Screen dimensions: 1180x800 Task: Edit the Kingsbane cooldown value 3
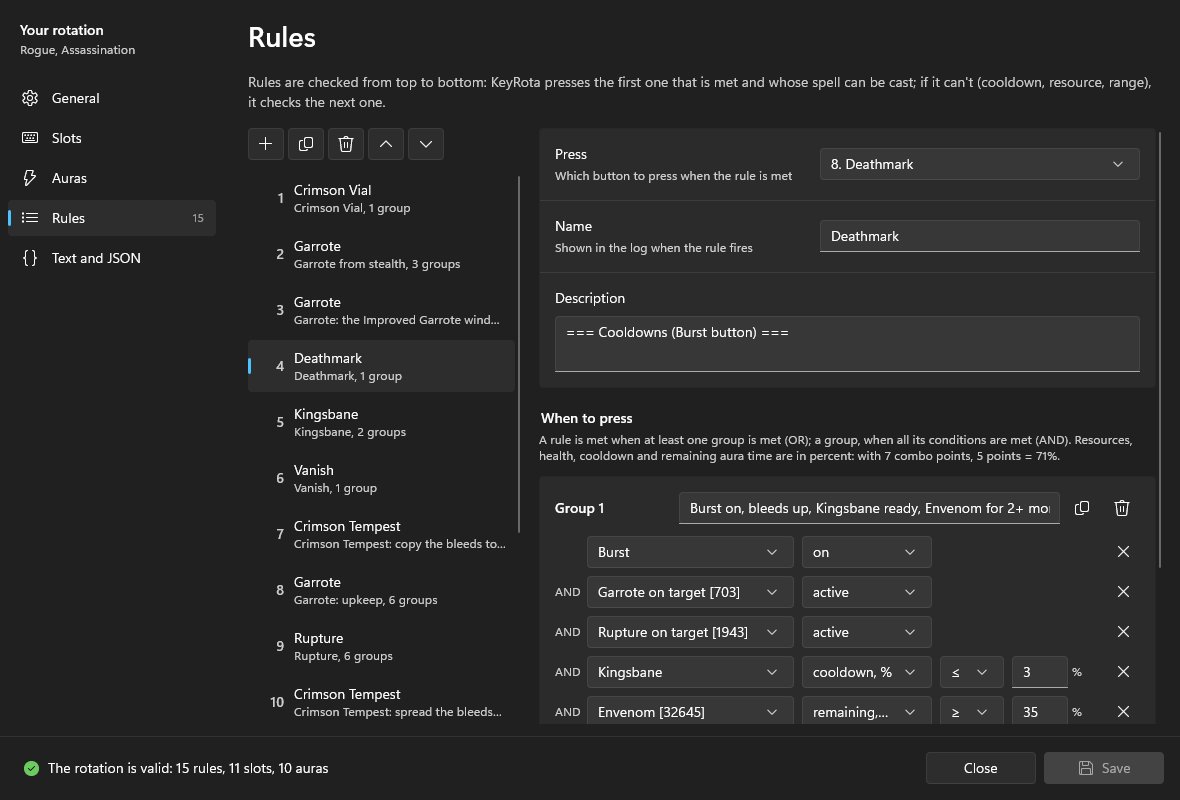[1039, 671]
